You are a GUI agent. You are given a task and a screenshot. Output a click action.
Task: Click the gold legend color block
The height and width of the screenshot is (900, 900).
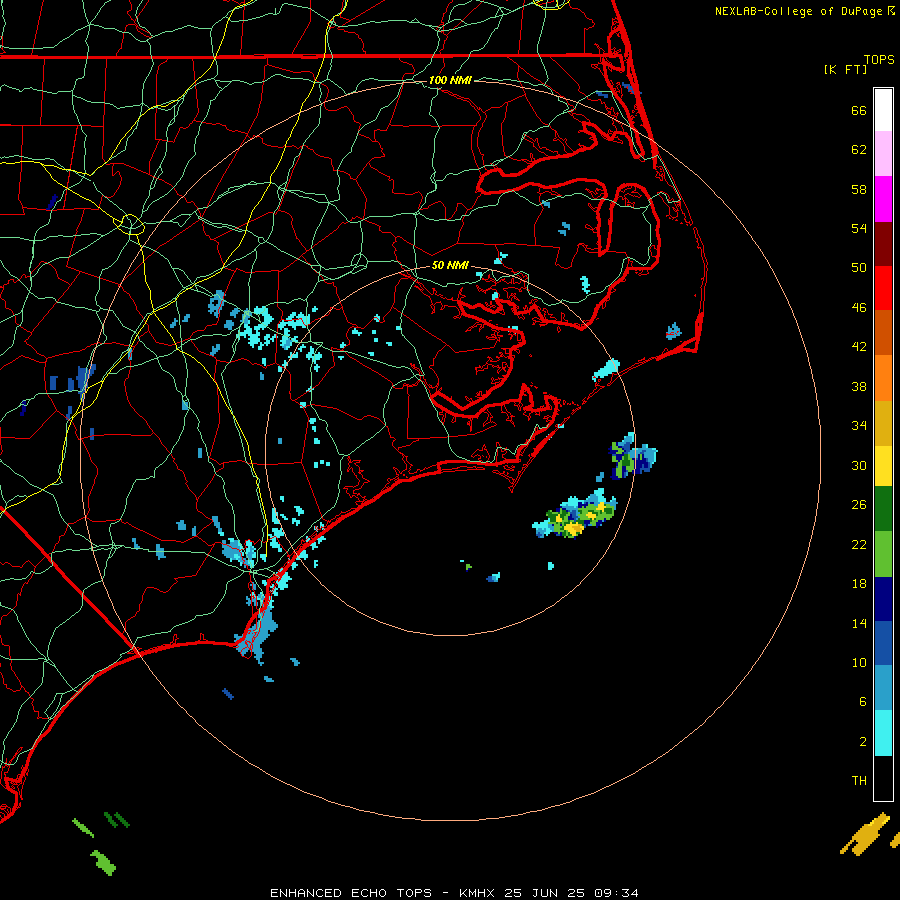pos(883,424)
